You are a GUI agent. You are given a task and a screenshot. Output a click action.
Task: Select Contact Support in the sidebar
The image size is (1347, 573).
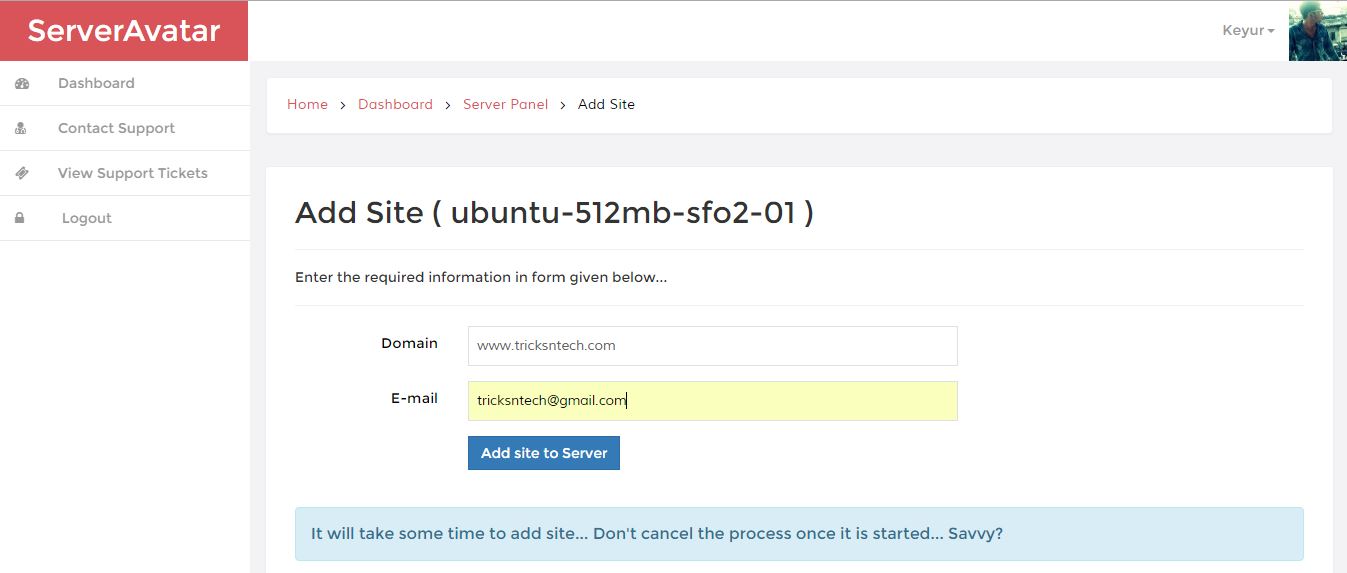tap(124, 129)
